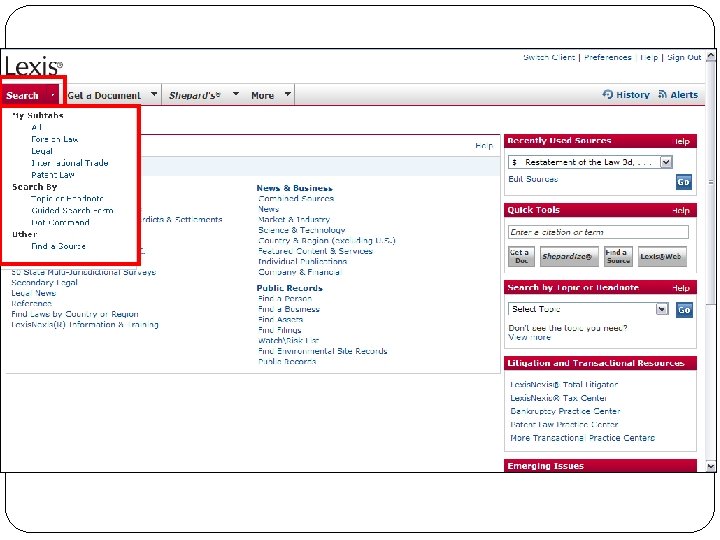Open the More tab
Screen dimensions: 720x540
pos(262,96)
